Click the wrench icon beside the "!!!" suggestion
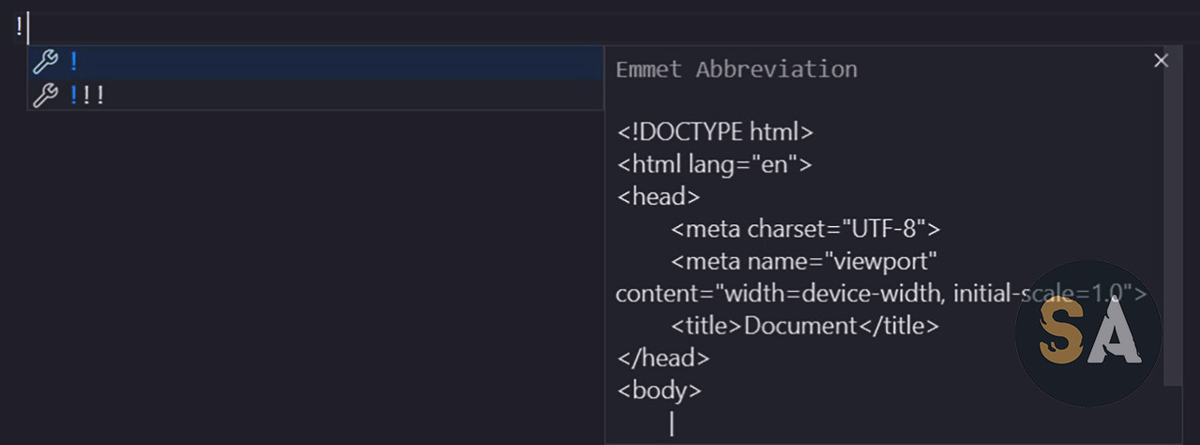 click(45, 95)
